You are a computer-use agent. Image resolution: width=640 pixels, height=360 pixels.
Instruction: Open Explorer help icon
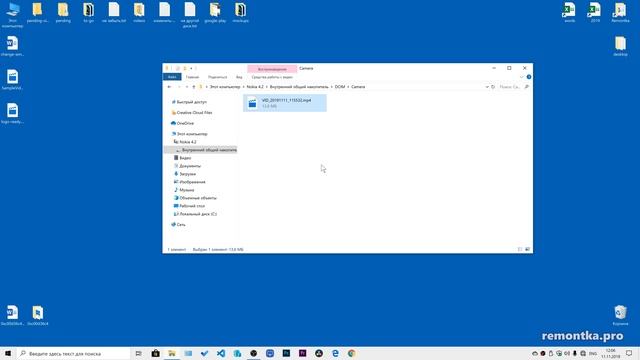(529, 77)
